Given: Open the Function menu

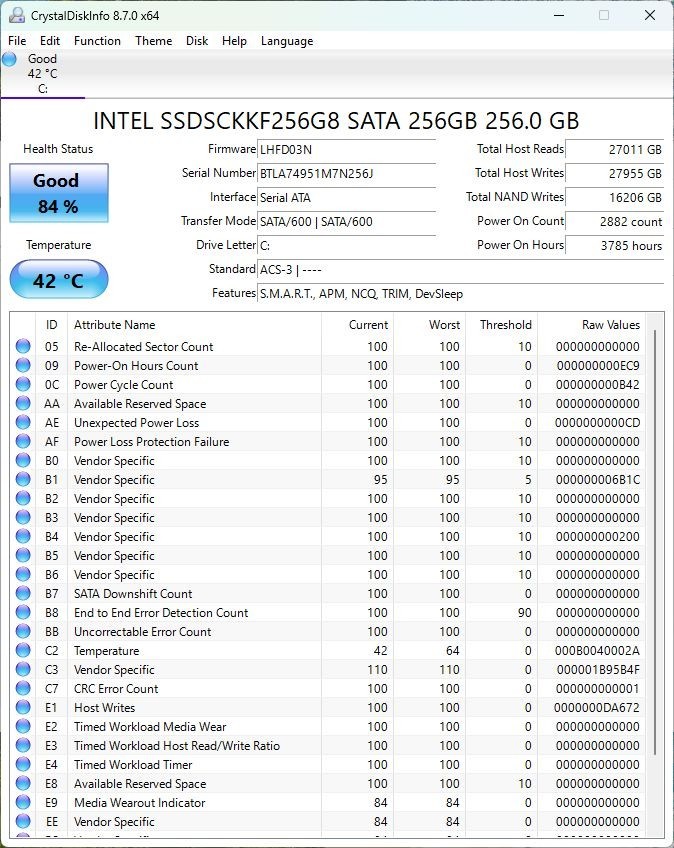Looking at the screenshot, I should pos(97,41).
